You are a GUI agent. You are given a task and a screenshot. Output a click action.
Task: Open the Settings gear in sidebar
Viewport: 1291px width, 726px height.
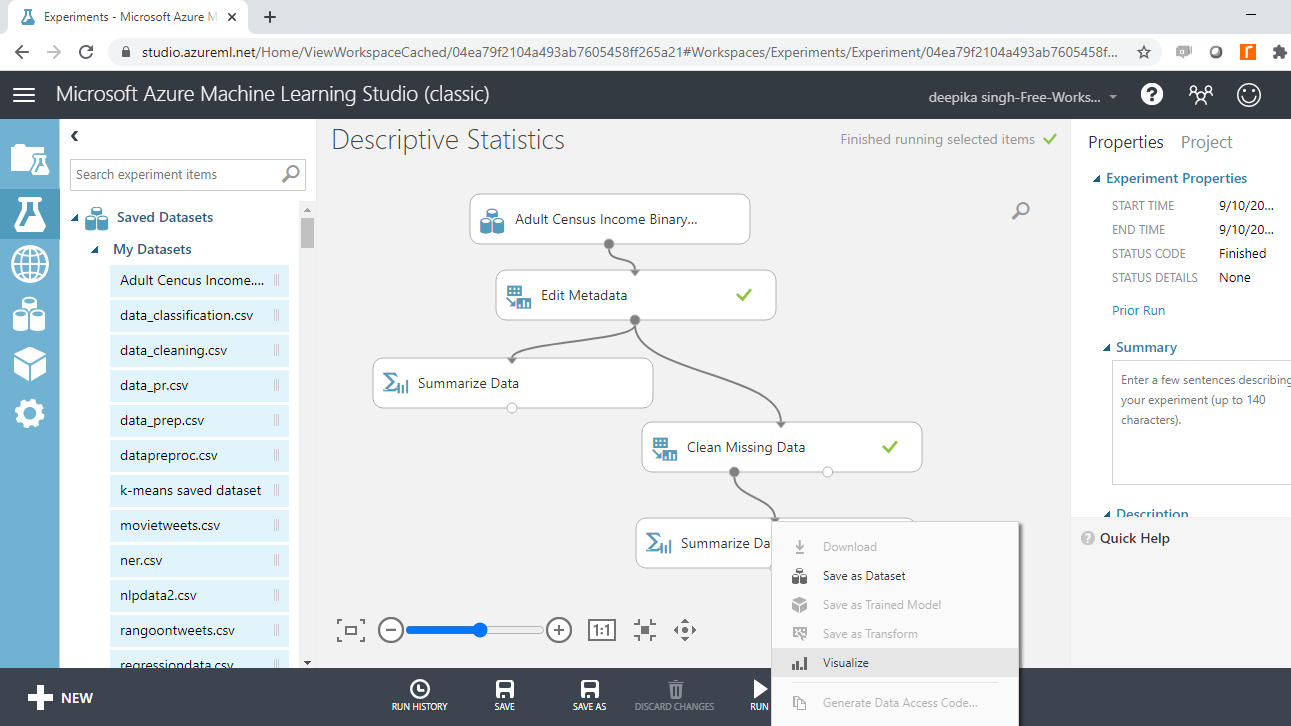click(29, 413)
